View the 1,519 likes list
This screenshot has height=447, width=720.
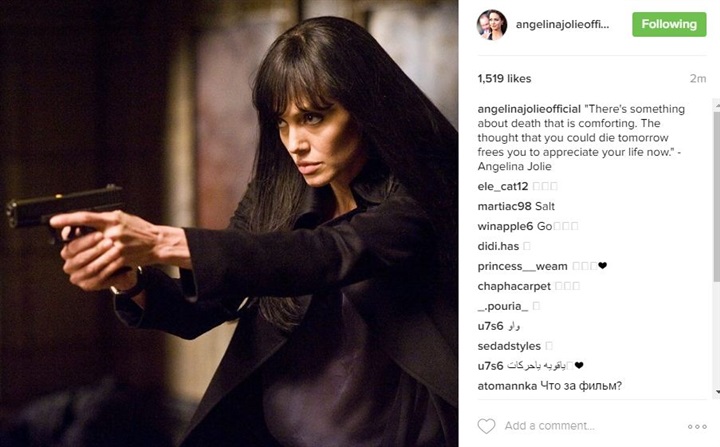pyautogui.click(x=504, y=79)
